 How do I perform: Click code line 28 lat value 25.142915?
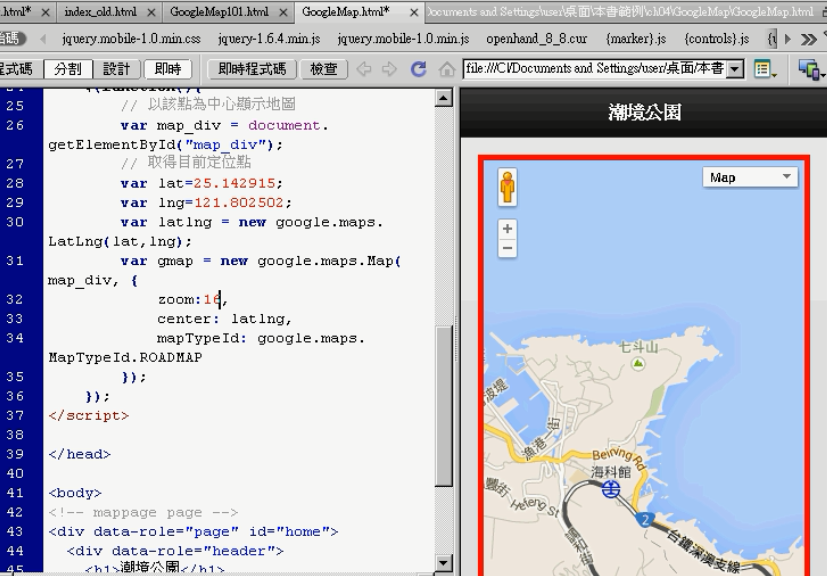pyautogui.click(x=235, y=184)
